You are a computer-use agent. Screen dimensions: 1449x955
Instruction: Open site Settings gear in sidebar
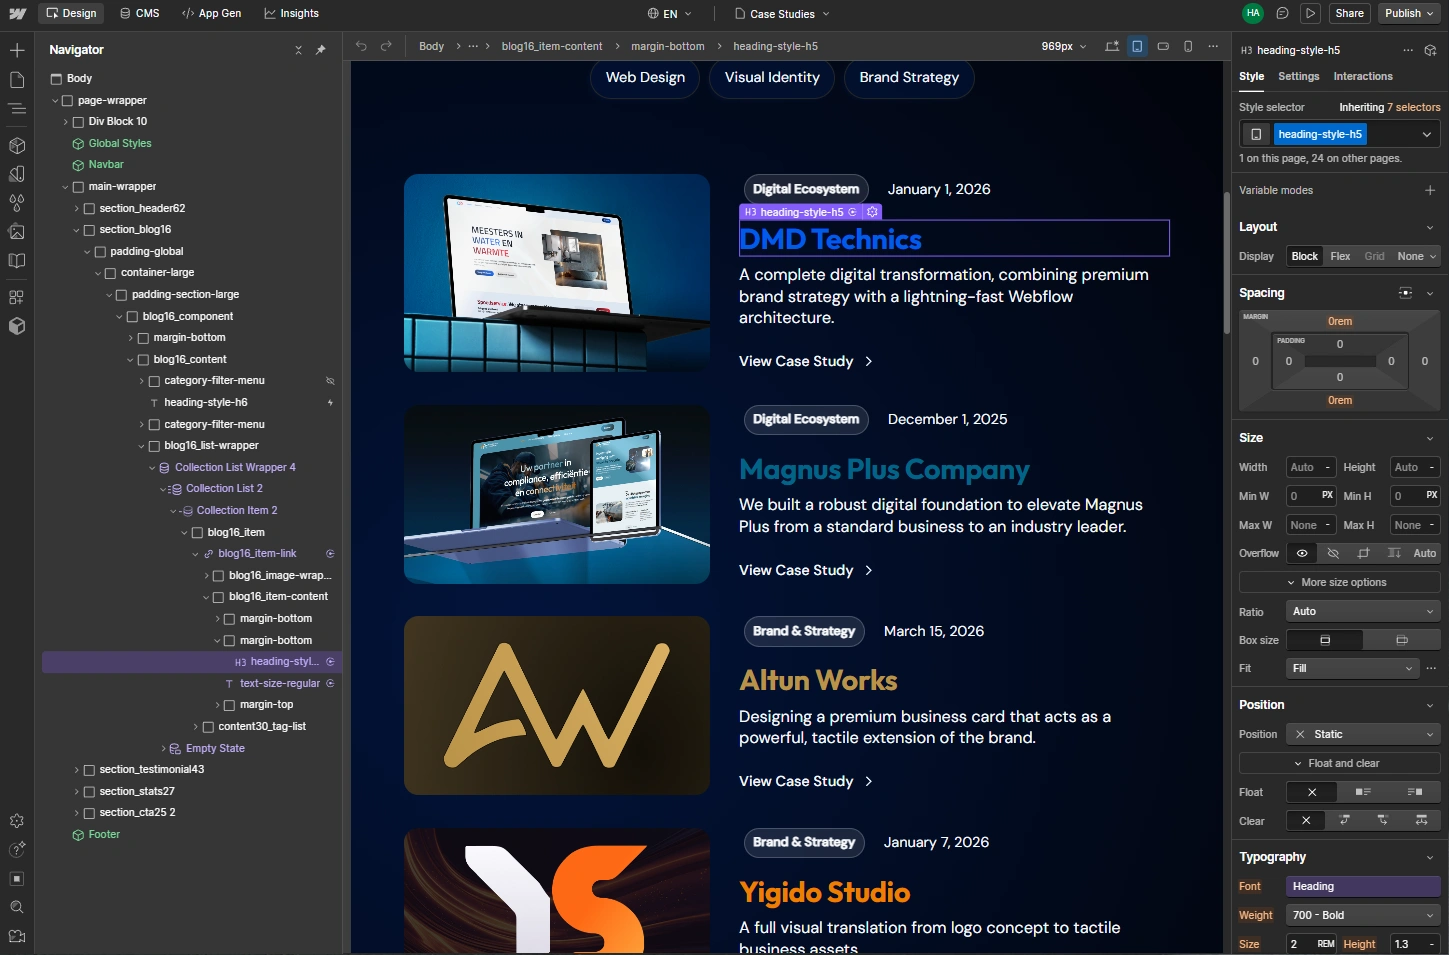coord(17,821)
